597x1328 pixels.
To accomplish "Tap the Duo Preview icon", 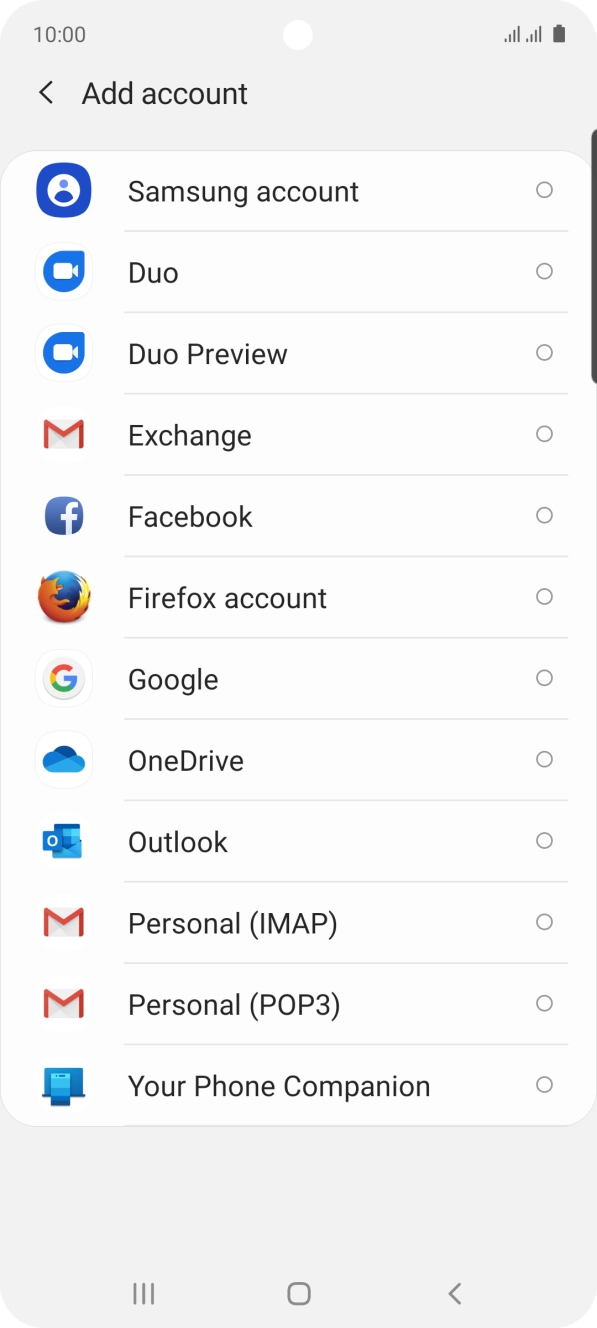I will coord(64,352).
